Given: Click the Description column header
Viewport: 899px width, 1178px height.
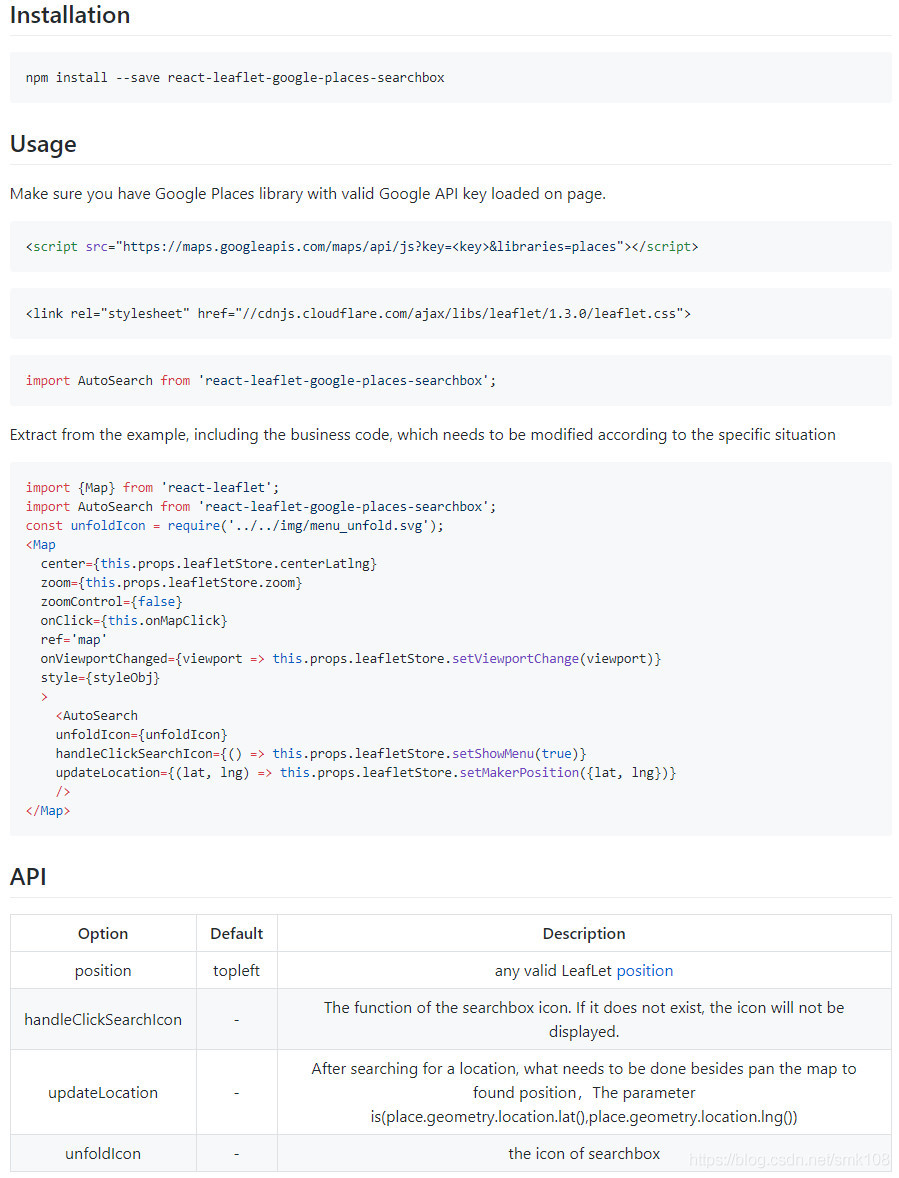Looking at the screenshot, I should (x=584, y=934).
